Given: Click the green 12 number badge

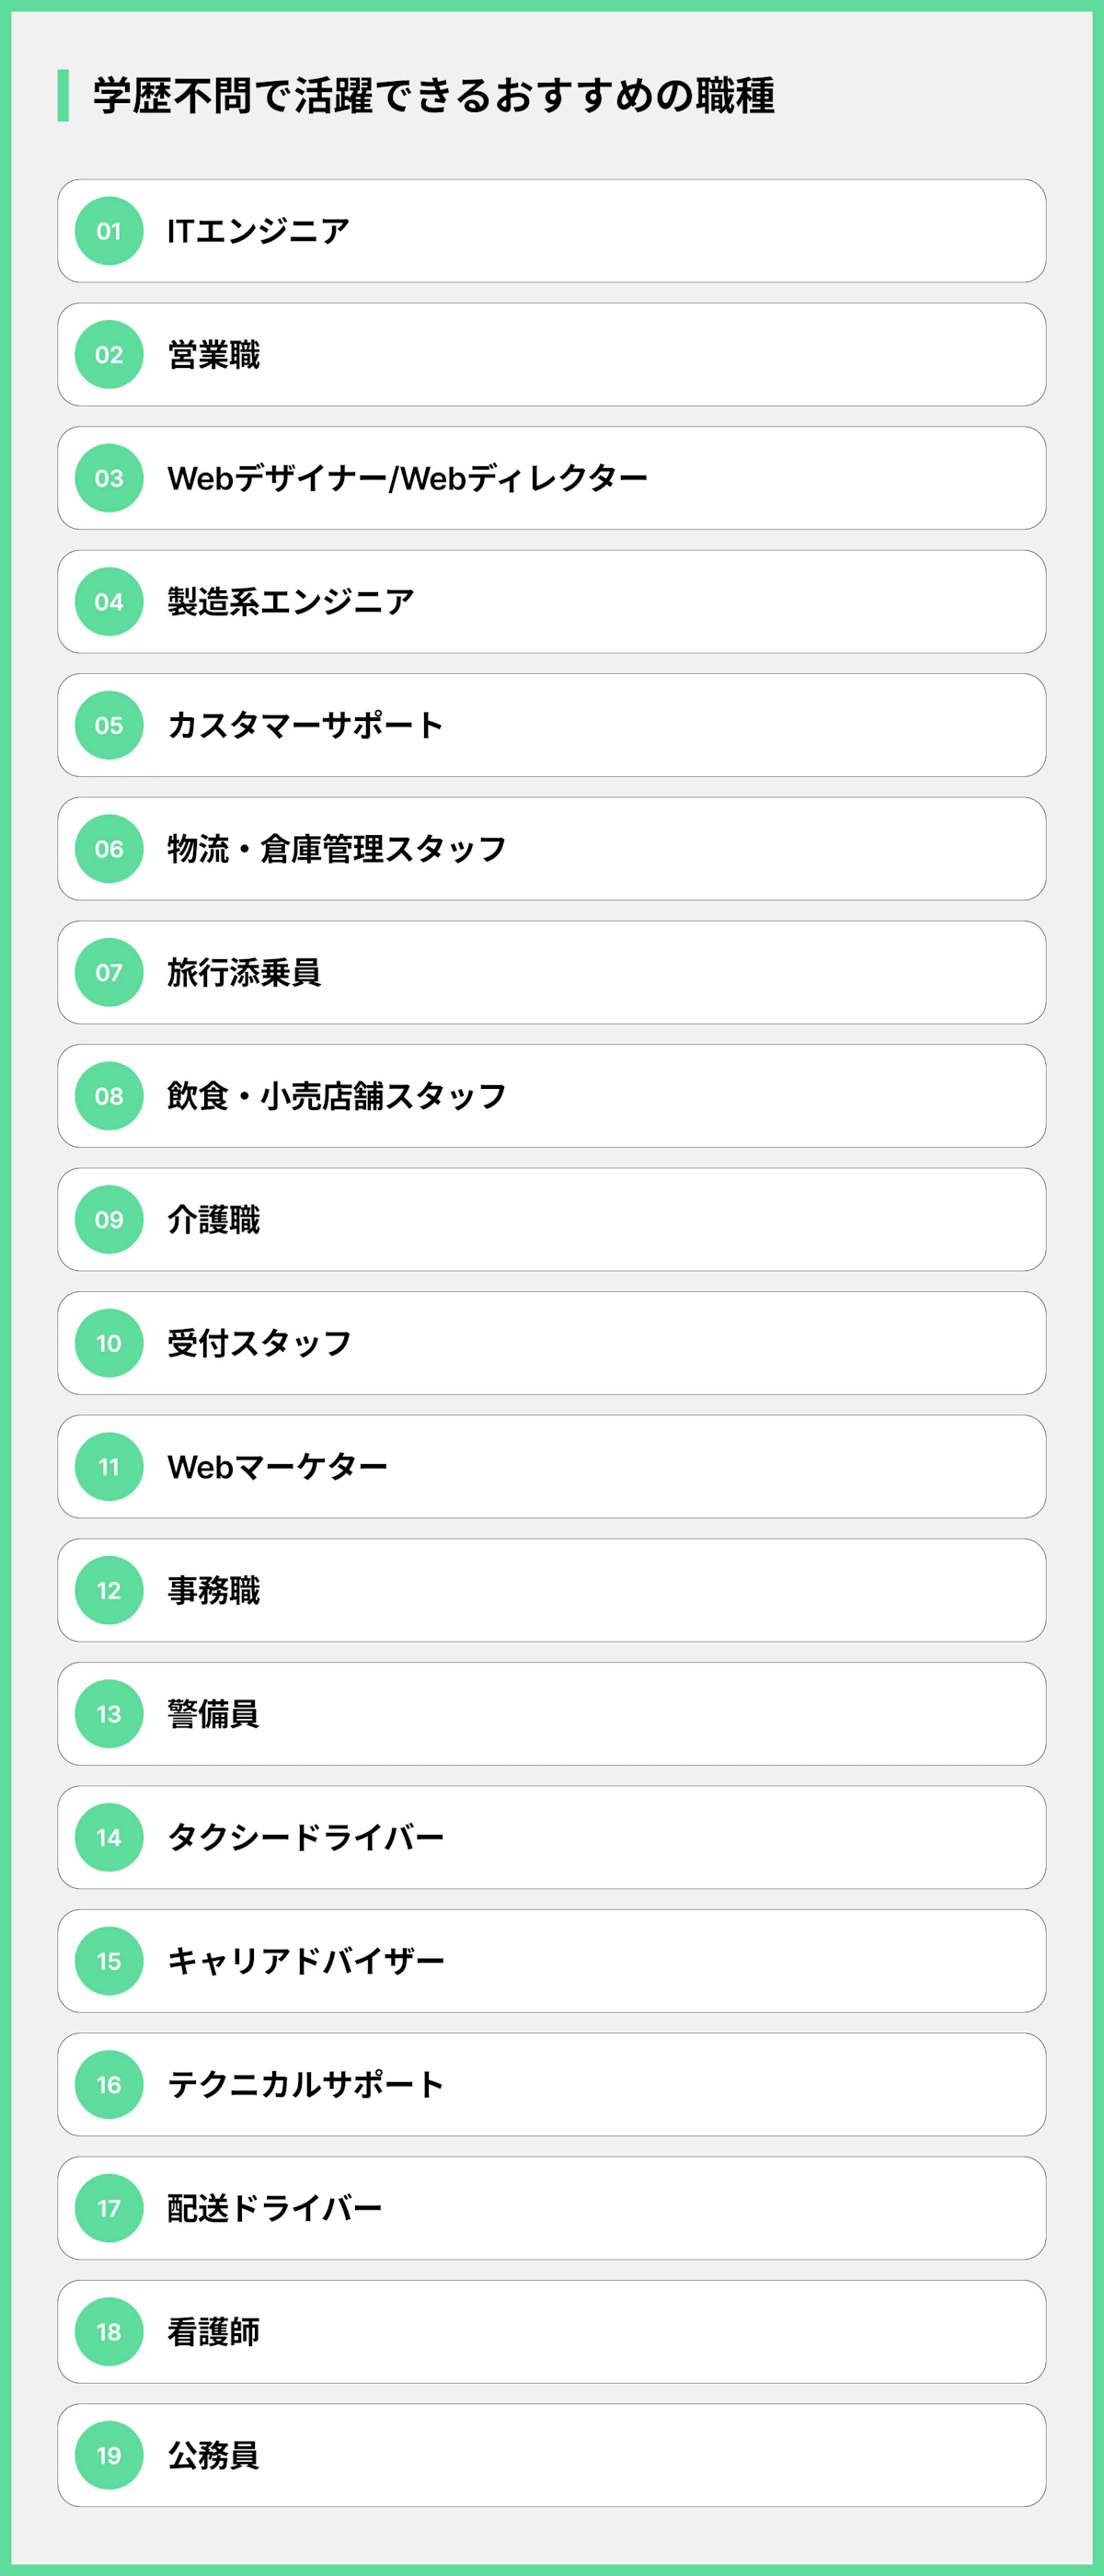Looking at the screenshot, I should point(109,1590).
